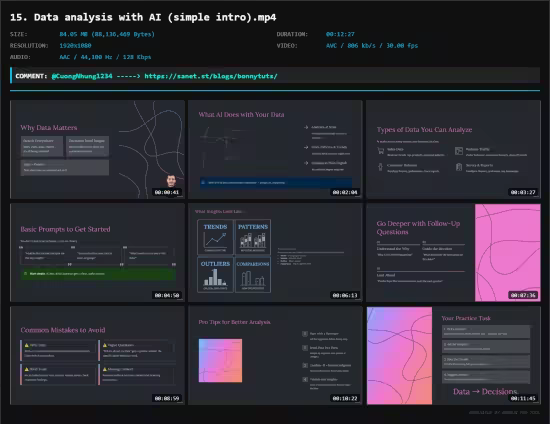The width and height of the screenshot is (550, 424).
Task: Select the thumbnail with Trends and Patterns boxes
Action: (x=275, y=253)
